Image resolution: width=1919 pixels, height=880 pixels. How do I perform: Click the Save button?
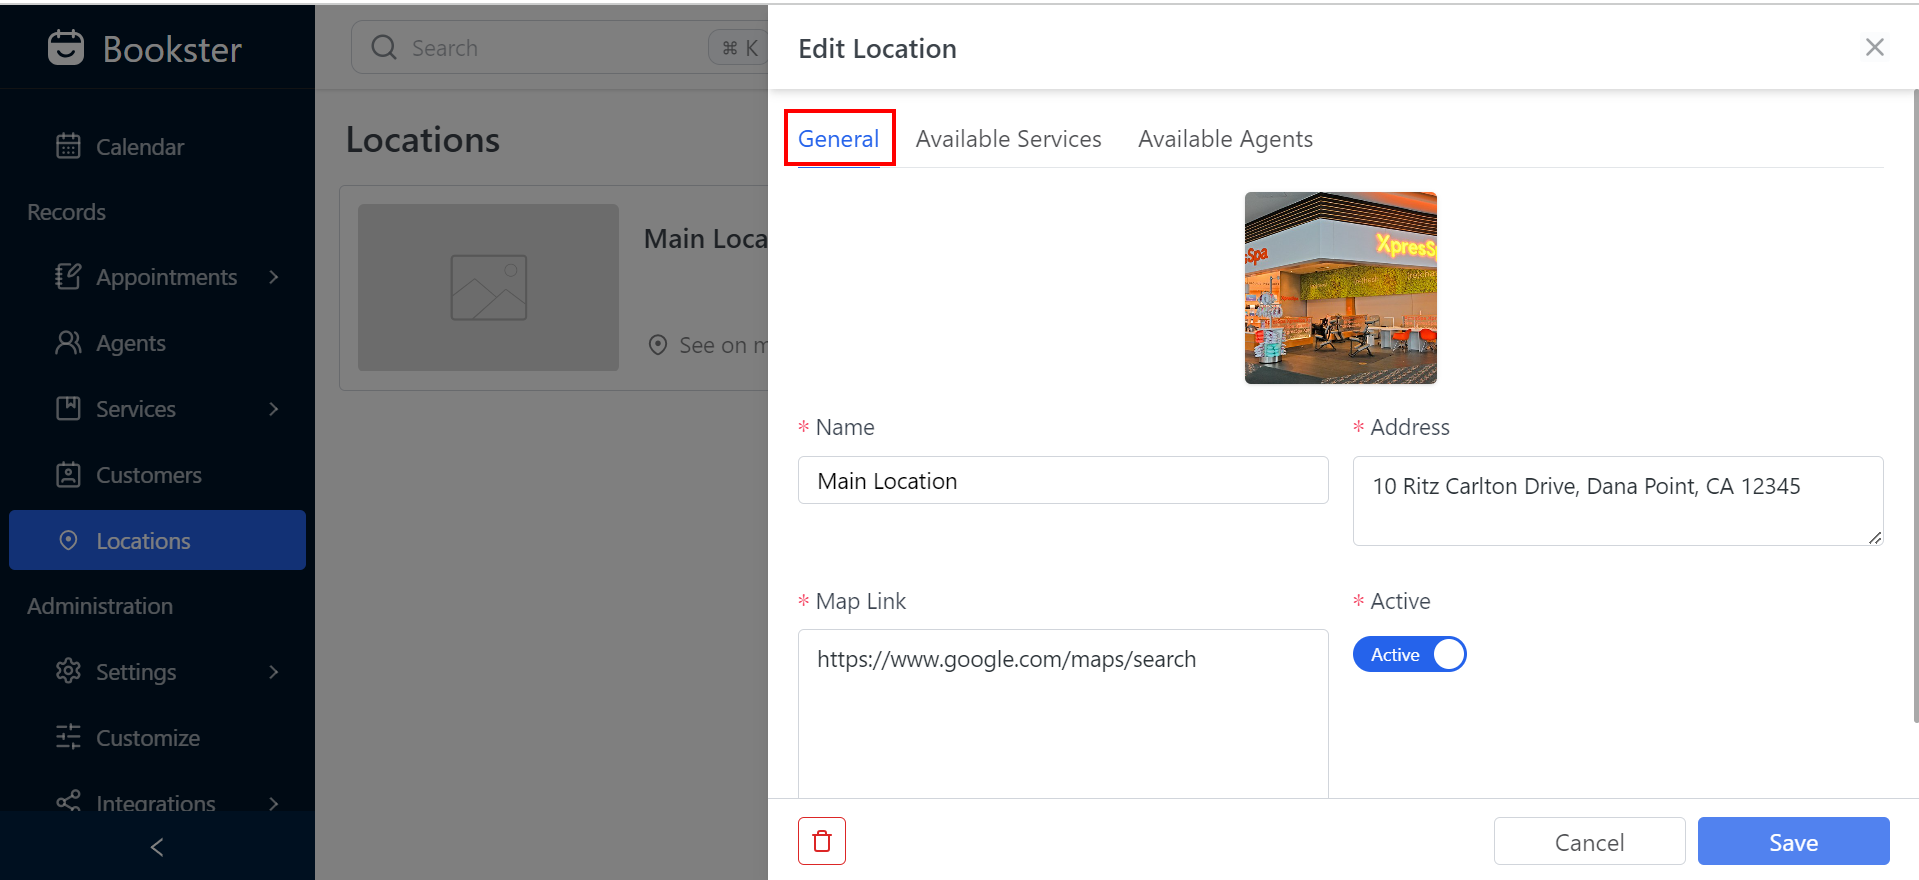(1793, 842)
